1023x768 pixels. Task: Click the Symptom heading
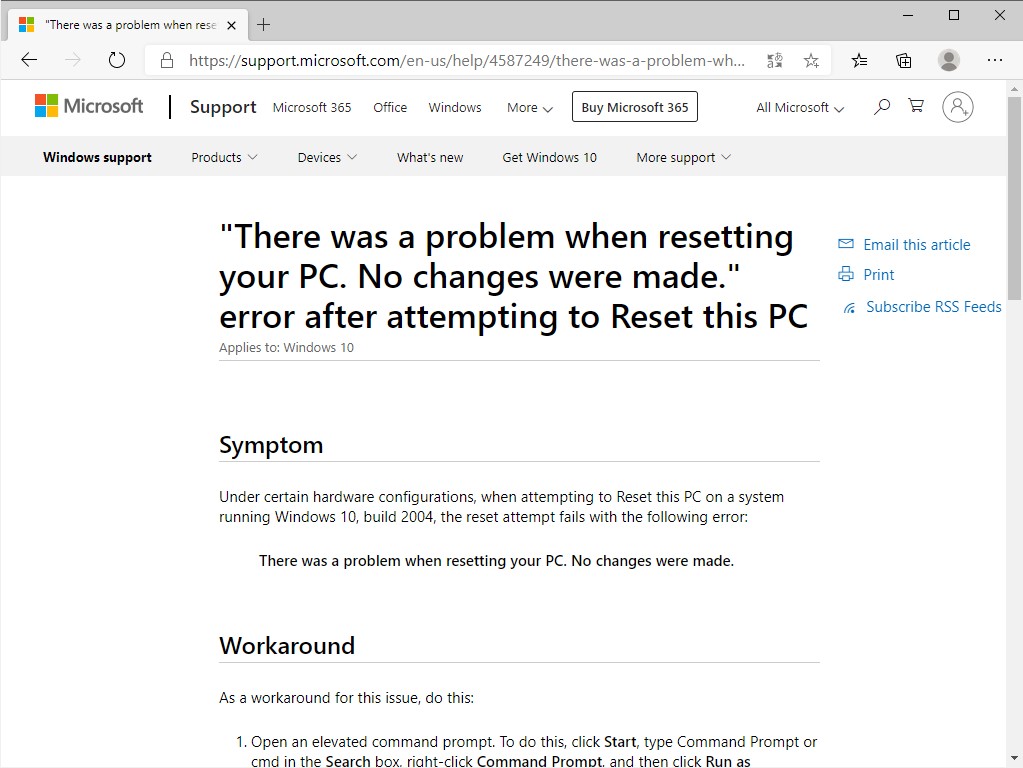tap(271, 445)
